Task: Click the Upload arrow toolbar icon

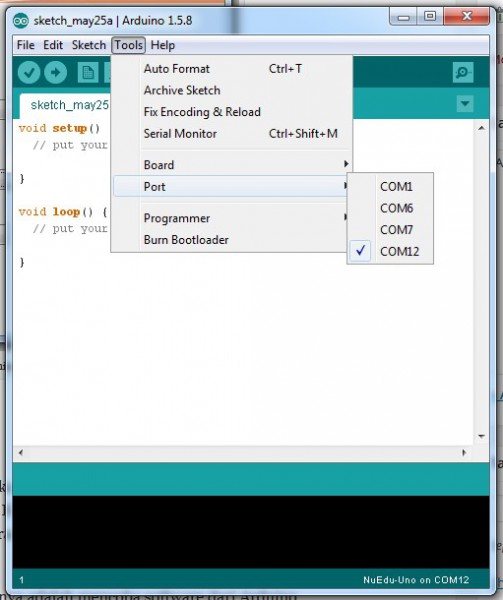Action: [55, 72]
